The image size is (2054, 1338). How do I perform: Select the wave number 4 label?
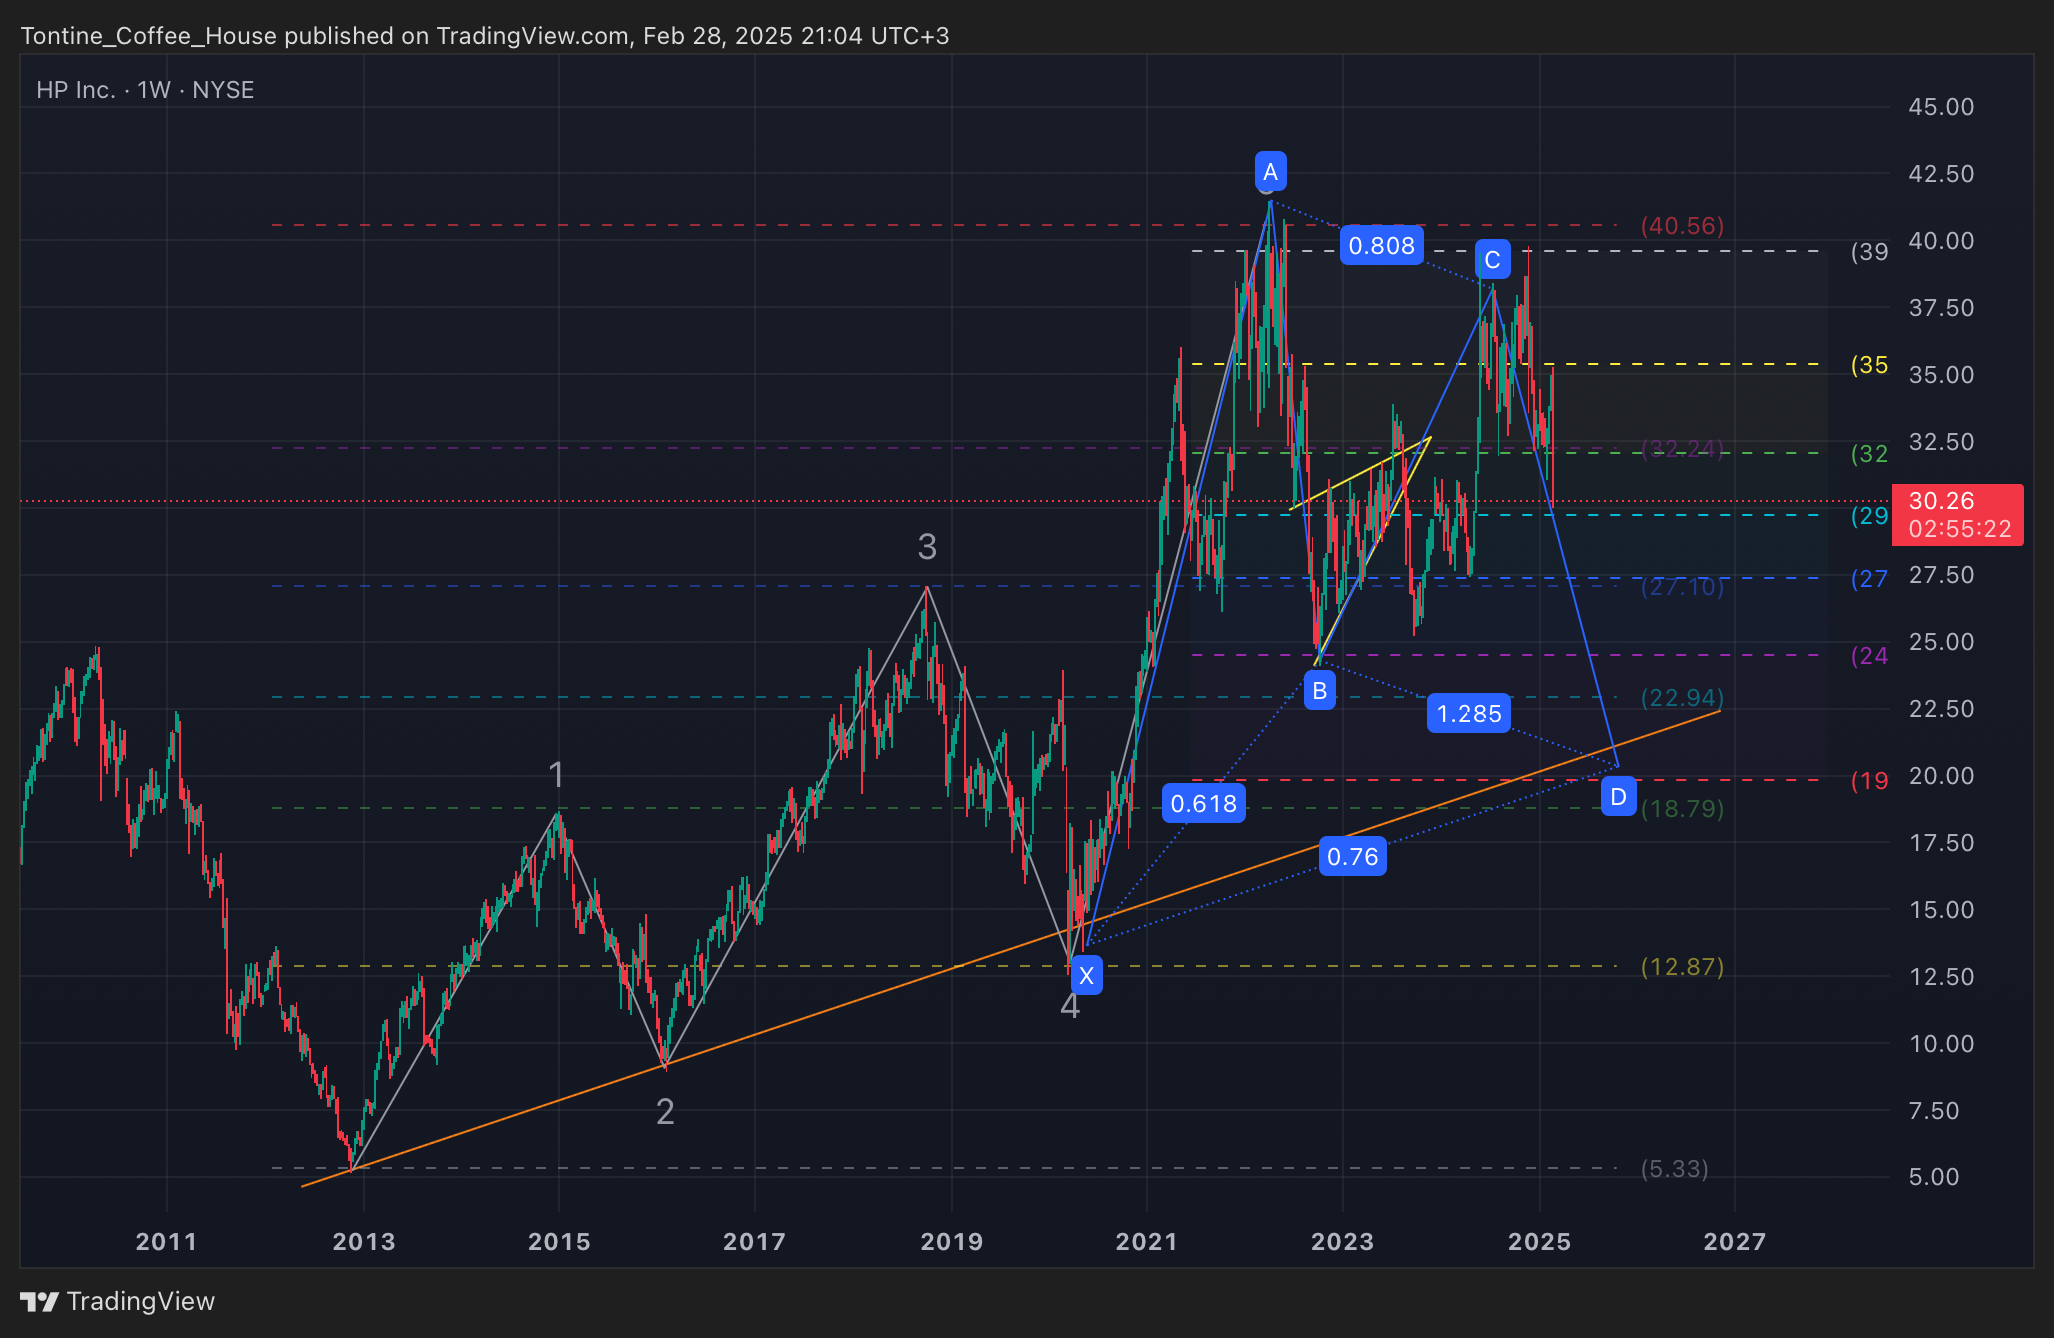coord(1070,1006)
